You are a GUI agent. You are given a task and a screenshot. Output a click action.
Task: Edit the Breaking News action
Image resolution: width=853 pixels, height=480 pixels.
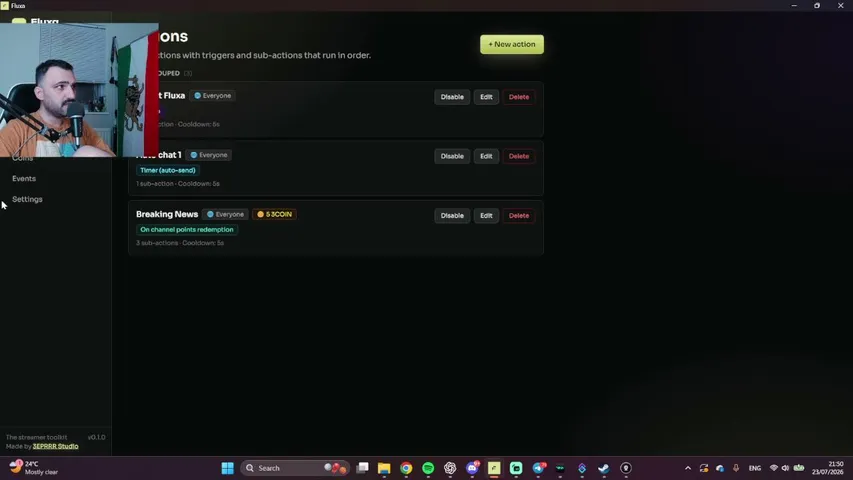tap(486, 216)
